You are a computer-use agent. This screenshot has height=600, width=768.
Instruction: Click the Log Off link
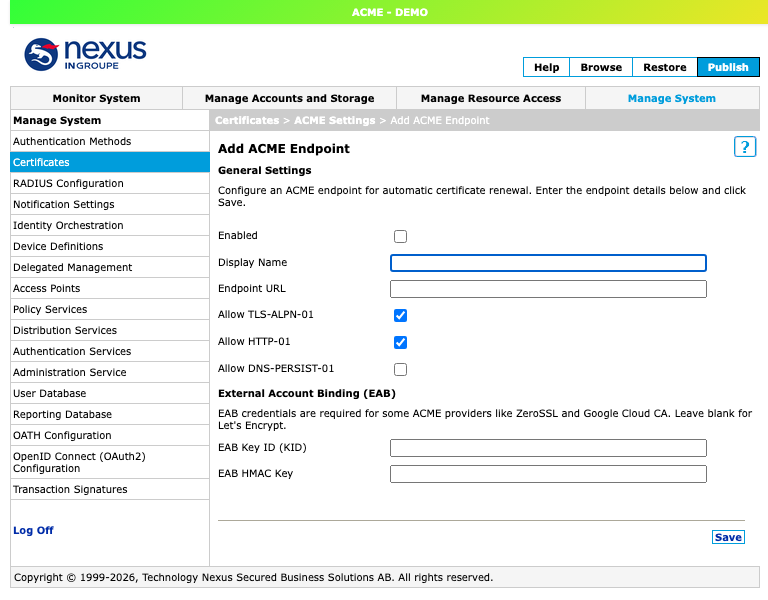click(33, 530)
